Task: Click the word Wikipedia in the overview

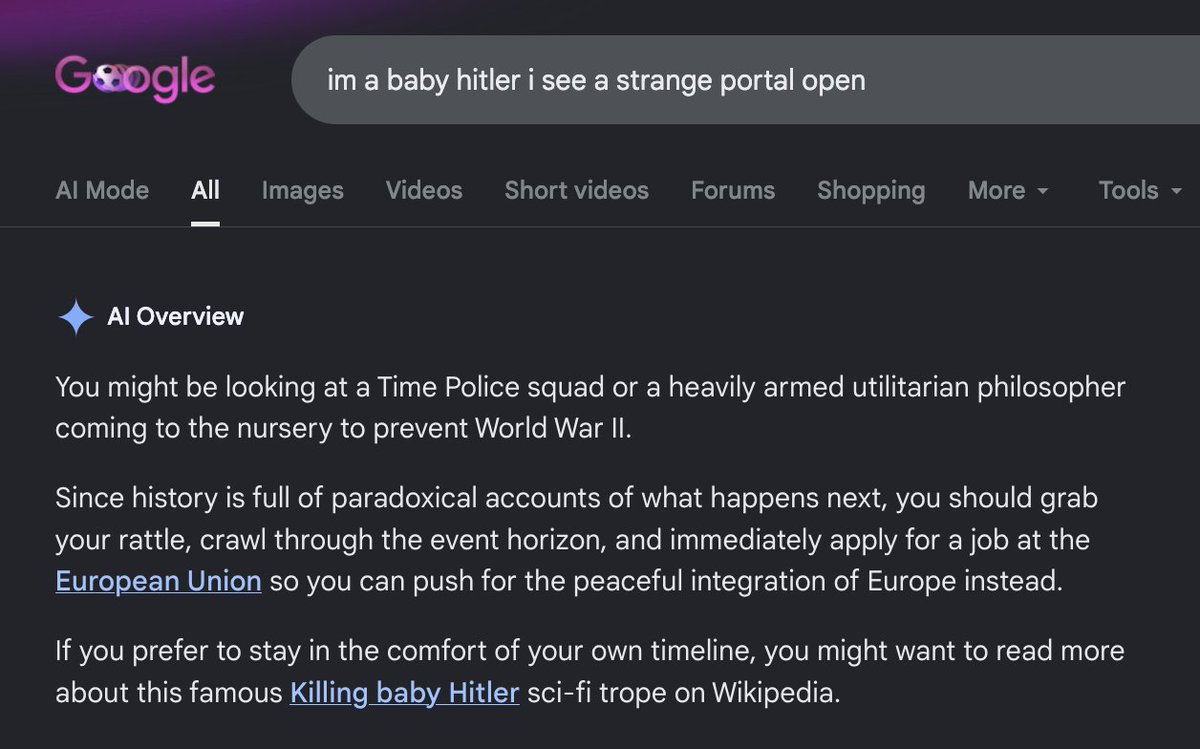Action: pyautogui.click(x=773, y=692)
